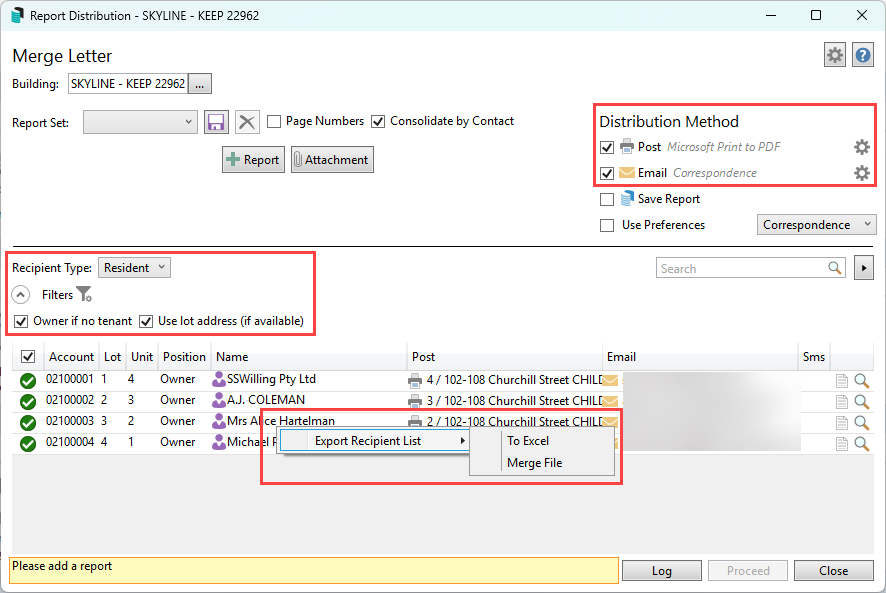Select the A.J. COLEMAN name cell
The image size is (886, 593).
(266, 400)
